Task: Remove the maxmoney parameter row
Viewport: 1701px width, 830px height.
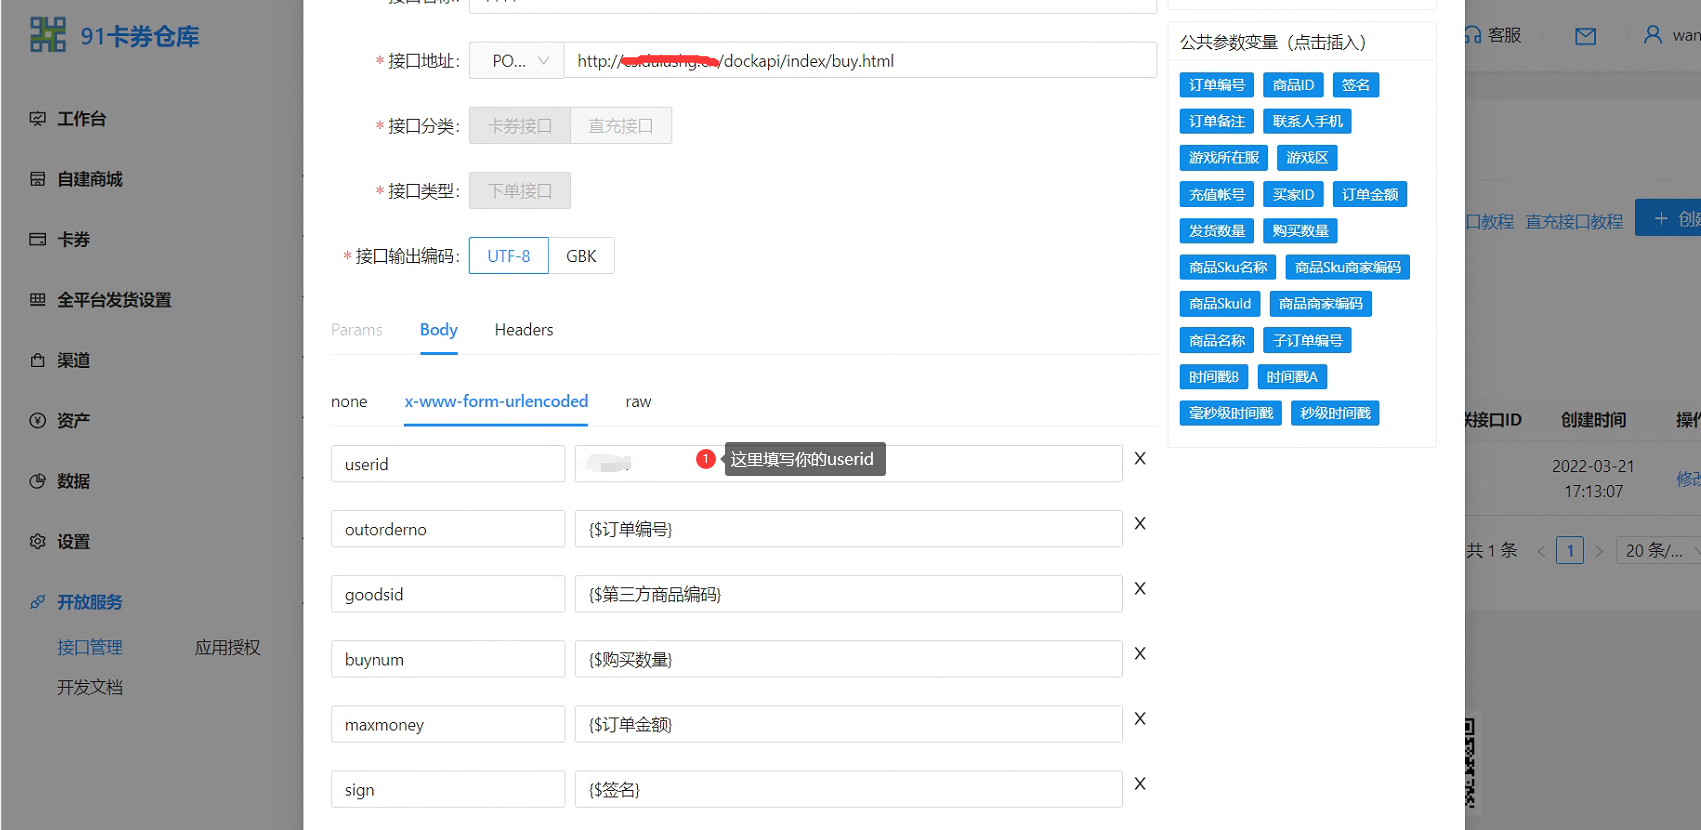Action: click(1140, 718)
